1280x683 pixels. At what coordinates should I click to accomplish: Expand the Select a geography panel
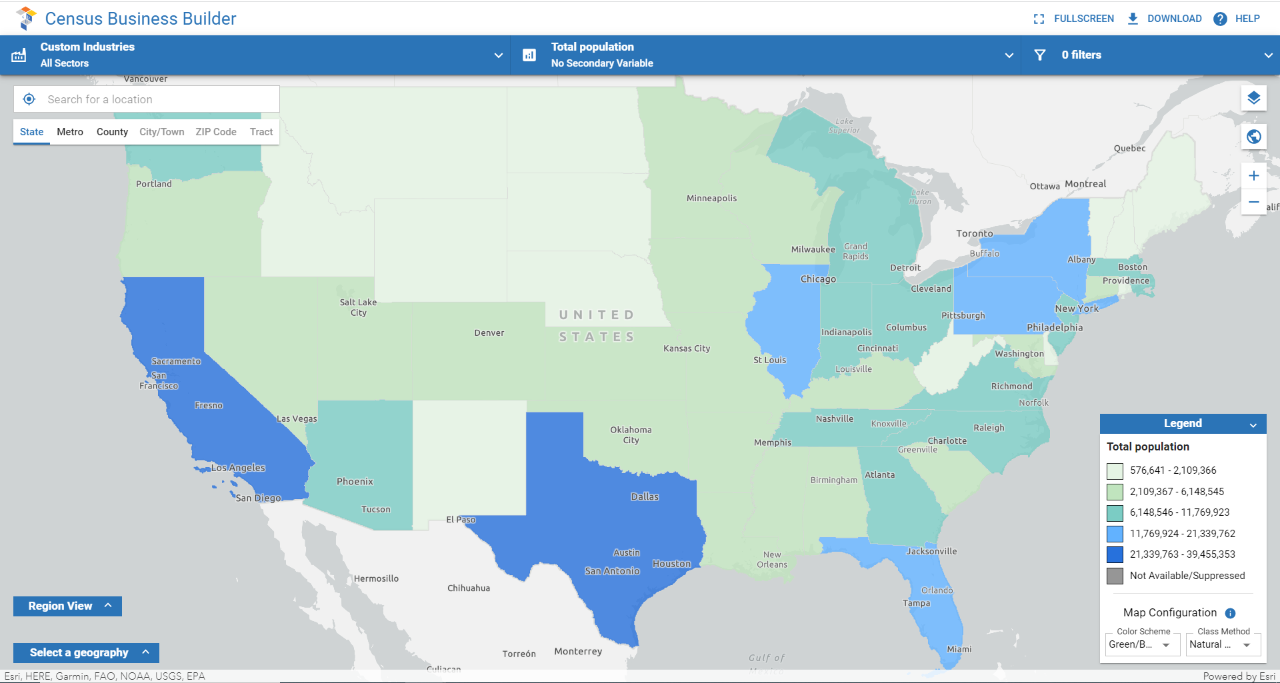pyautogui.click(x=86, y=653)
